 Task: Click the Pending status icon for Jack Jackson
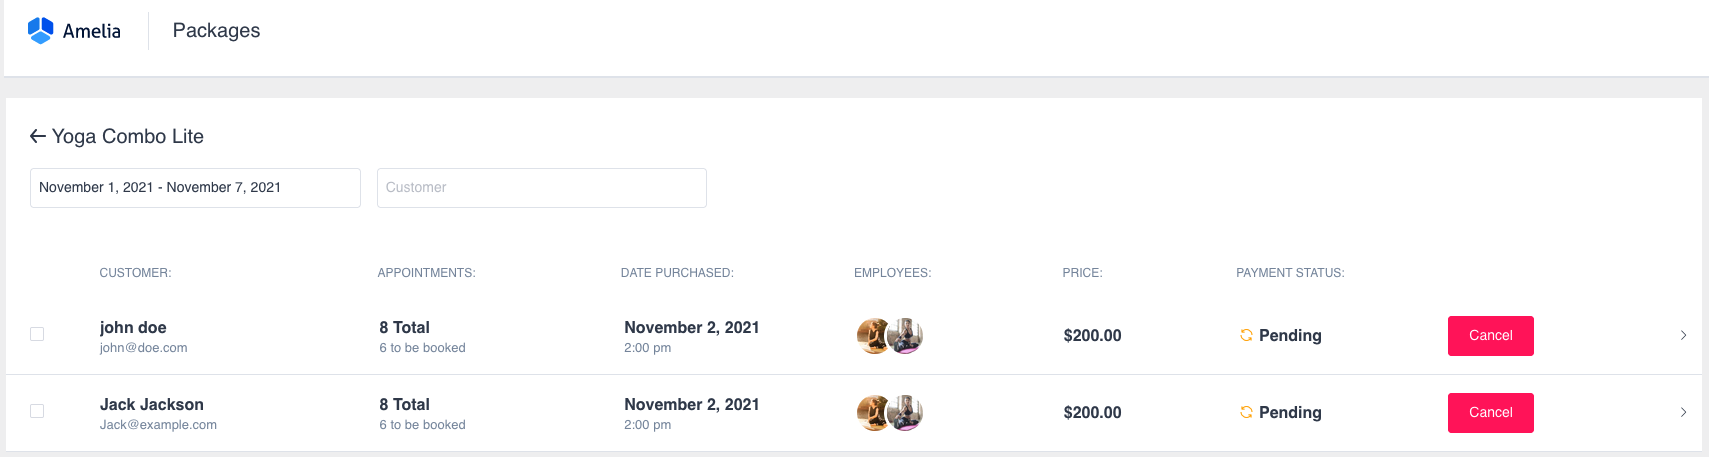pos(1246,412)
